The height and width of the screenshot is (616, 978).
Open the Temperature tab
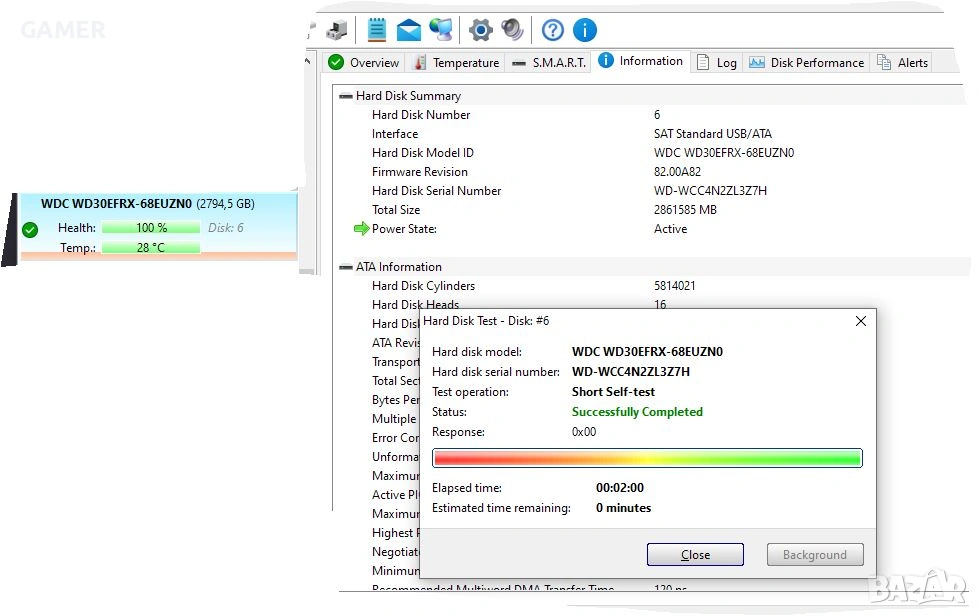(456, 62)
